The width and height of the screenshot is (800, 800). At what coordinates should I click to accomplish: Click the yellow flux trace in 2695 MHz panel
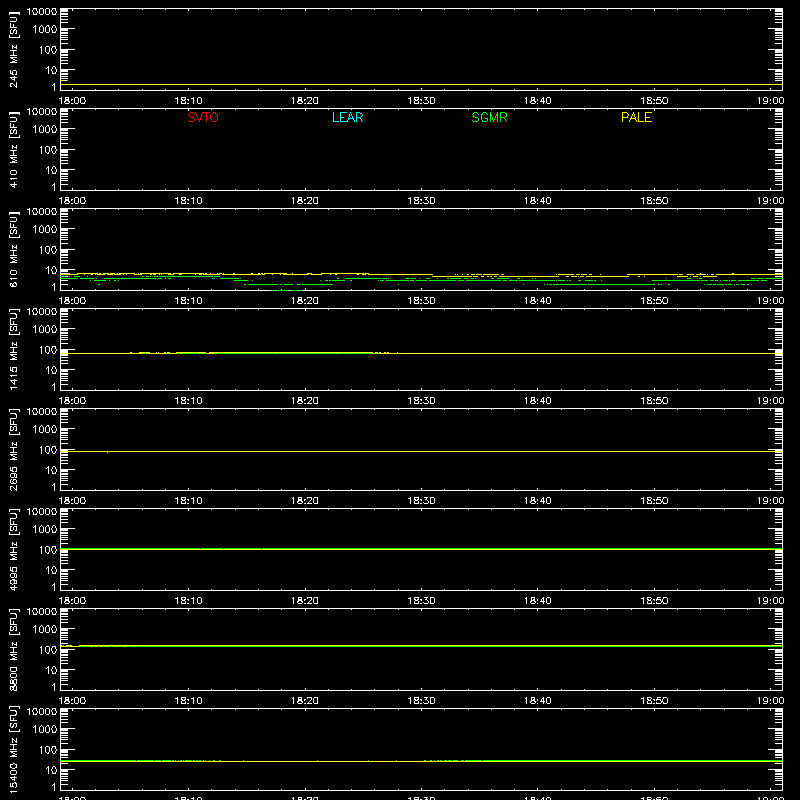point(421,452)
